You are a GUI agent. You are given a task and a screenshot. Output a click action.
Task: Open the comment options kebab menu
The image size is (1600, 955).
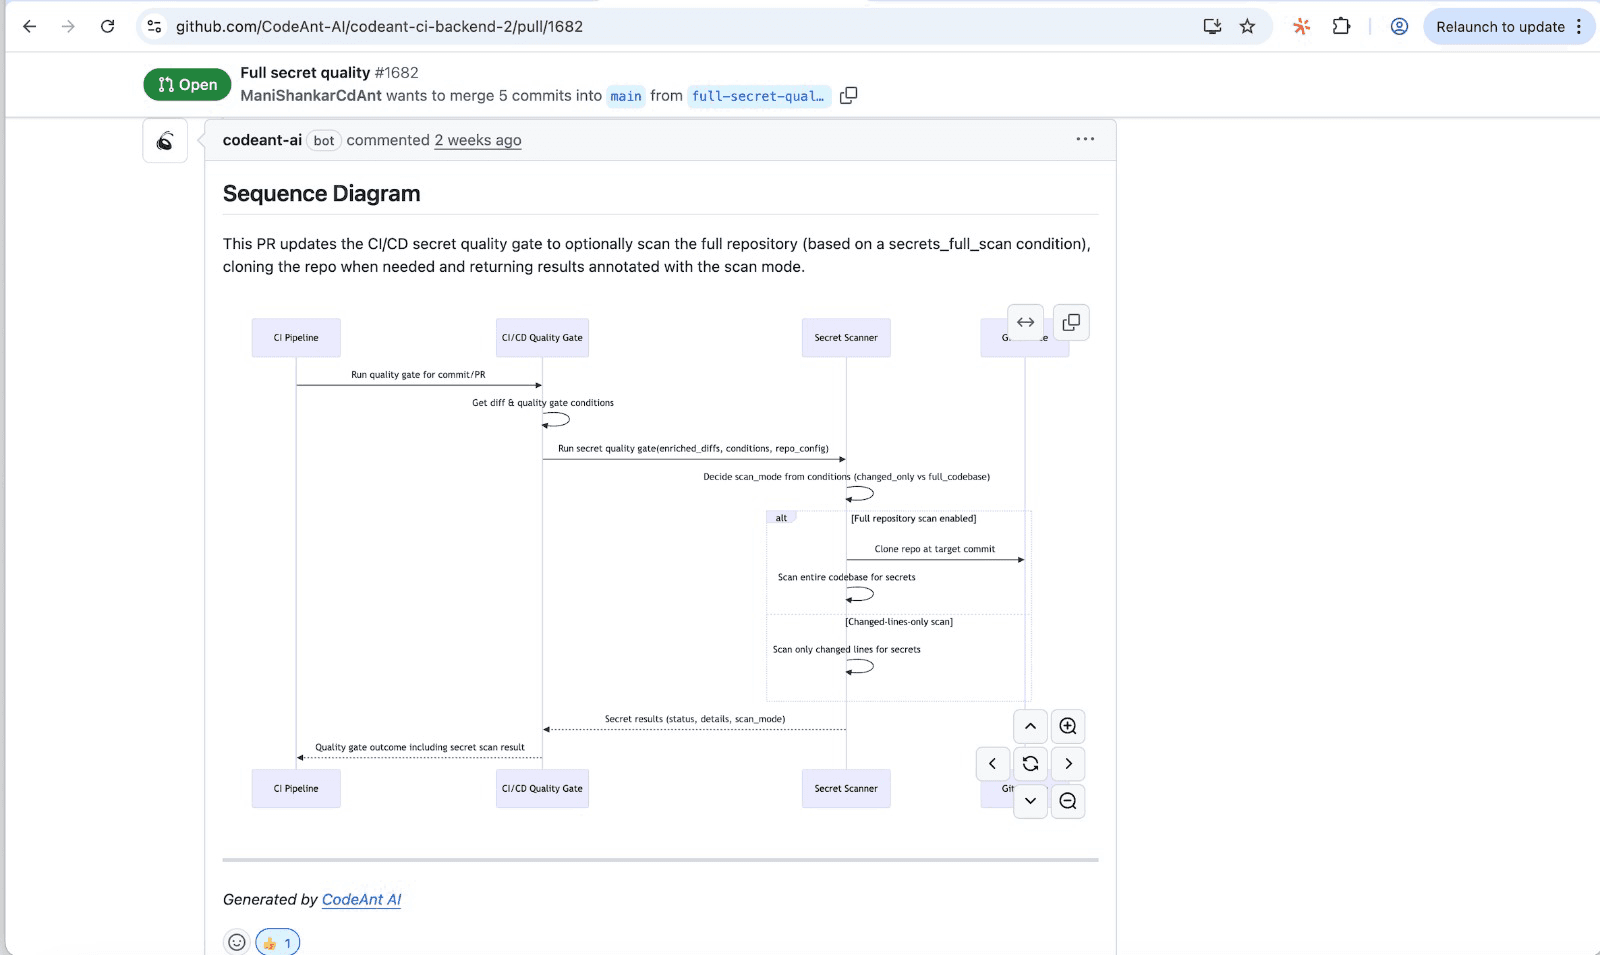click(x=1086, y=140)
